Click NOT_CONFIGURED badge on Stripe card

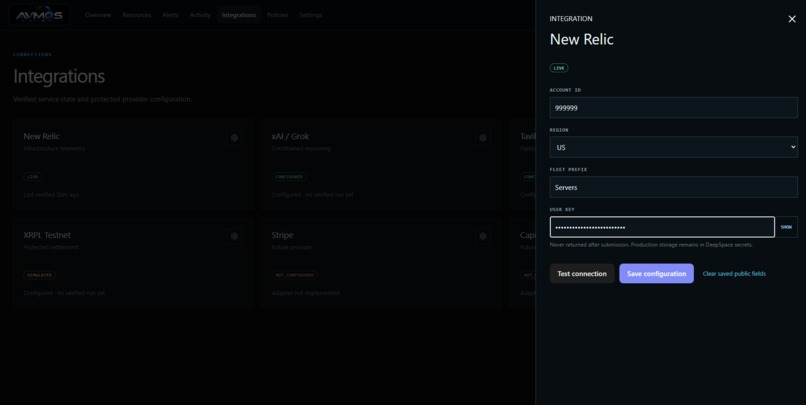point(295,275)
